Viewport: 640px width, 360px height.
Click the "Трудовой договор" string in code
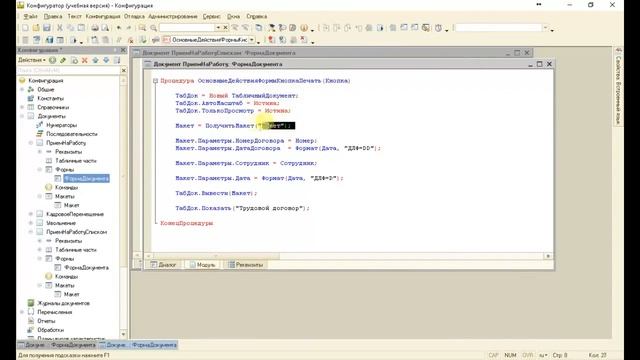tap(270, 208)
